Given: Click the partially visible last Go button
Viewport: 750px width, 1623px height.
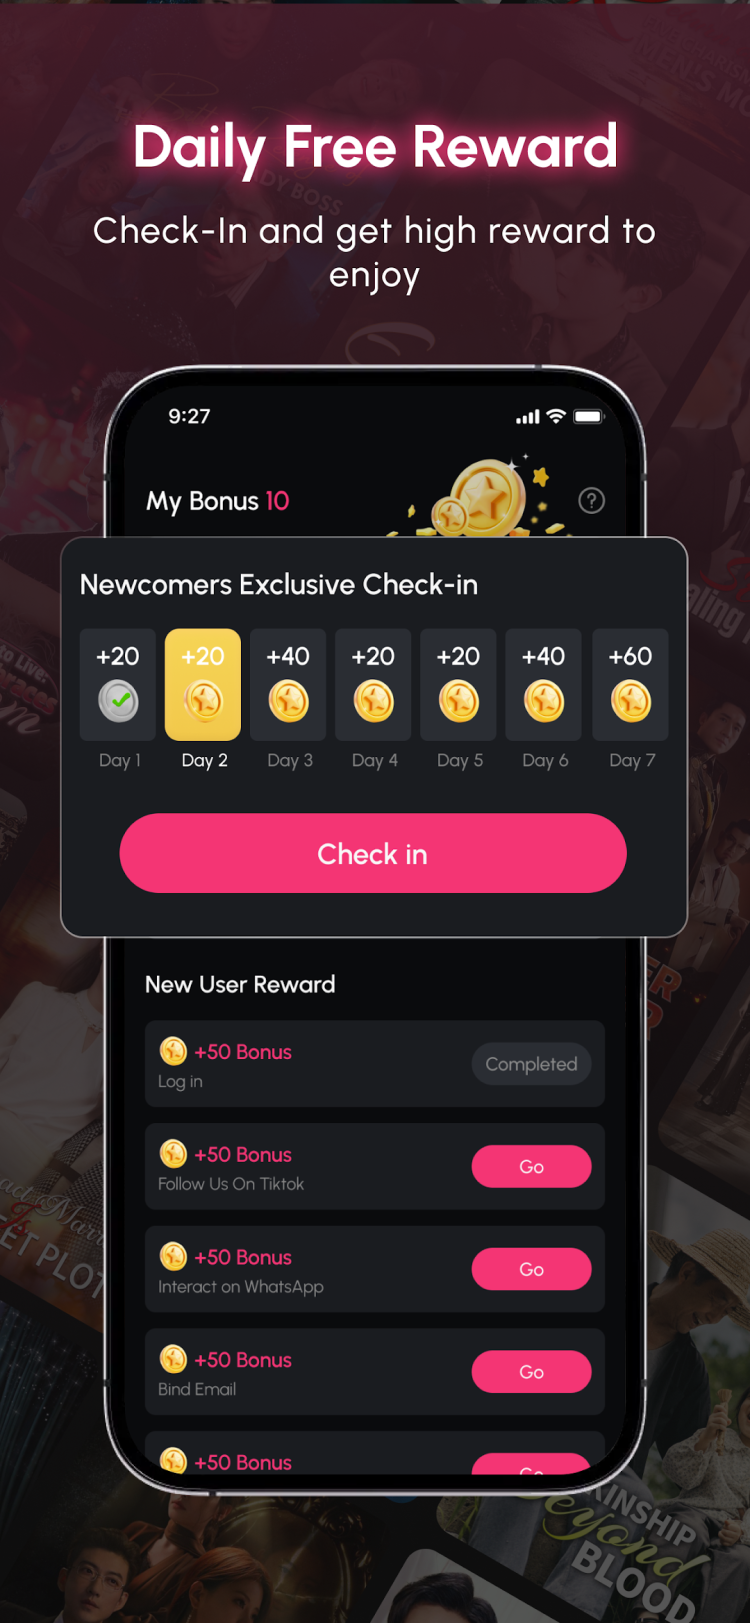Looking at the screenshot, I should point(531,1465).
